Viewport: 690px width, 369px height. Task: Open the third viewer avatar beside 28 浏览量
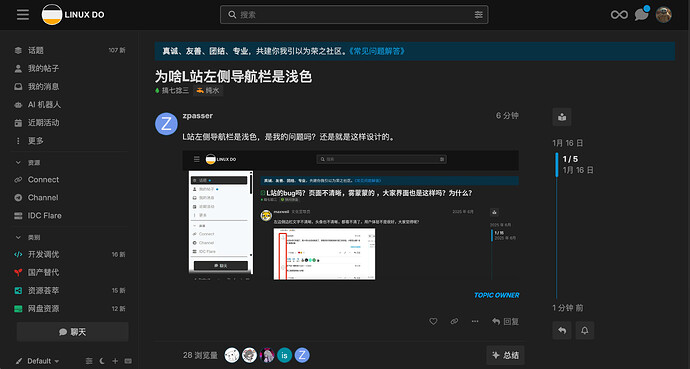click(267, 355)
